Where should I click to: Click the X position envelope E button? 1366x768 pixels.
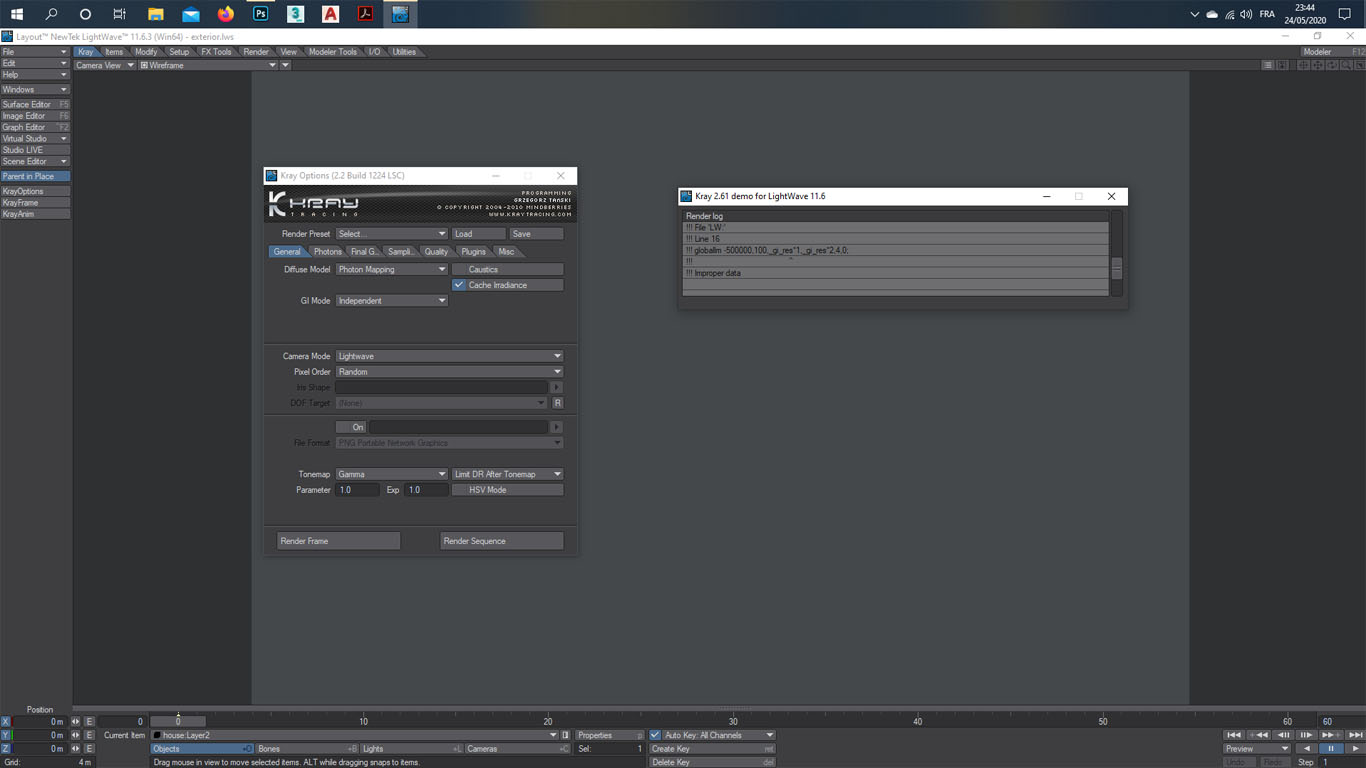pyautogui.click(x=89, y=721)
